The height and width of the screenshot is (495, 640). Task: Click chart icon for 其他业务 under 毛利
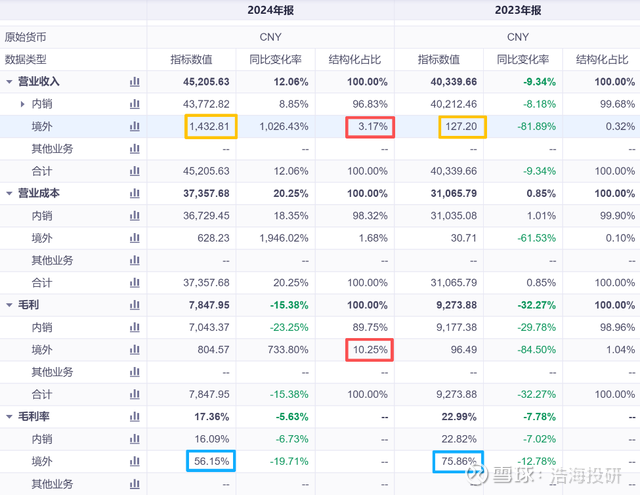click(x=134, y=371)
